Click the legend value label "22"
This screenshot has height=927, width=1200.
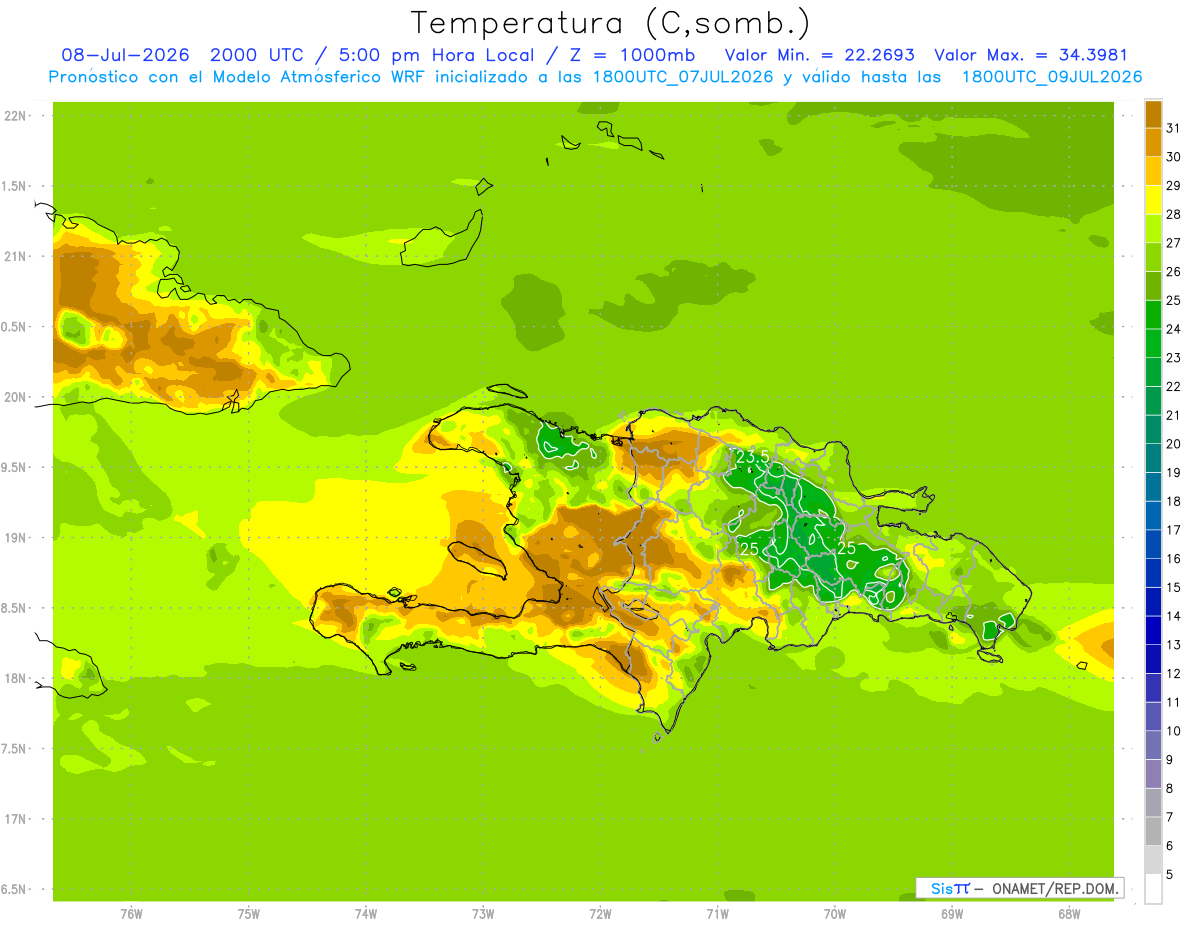click(x=1174, y=386)
